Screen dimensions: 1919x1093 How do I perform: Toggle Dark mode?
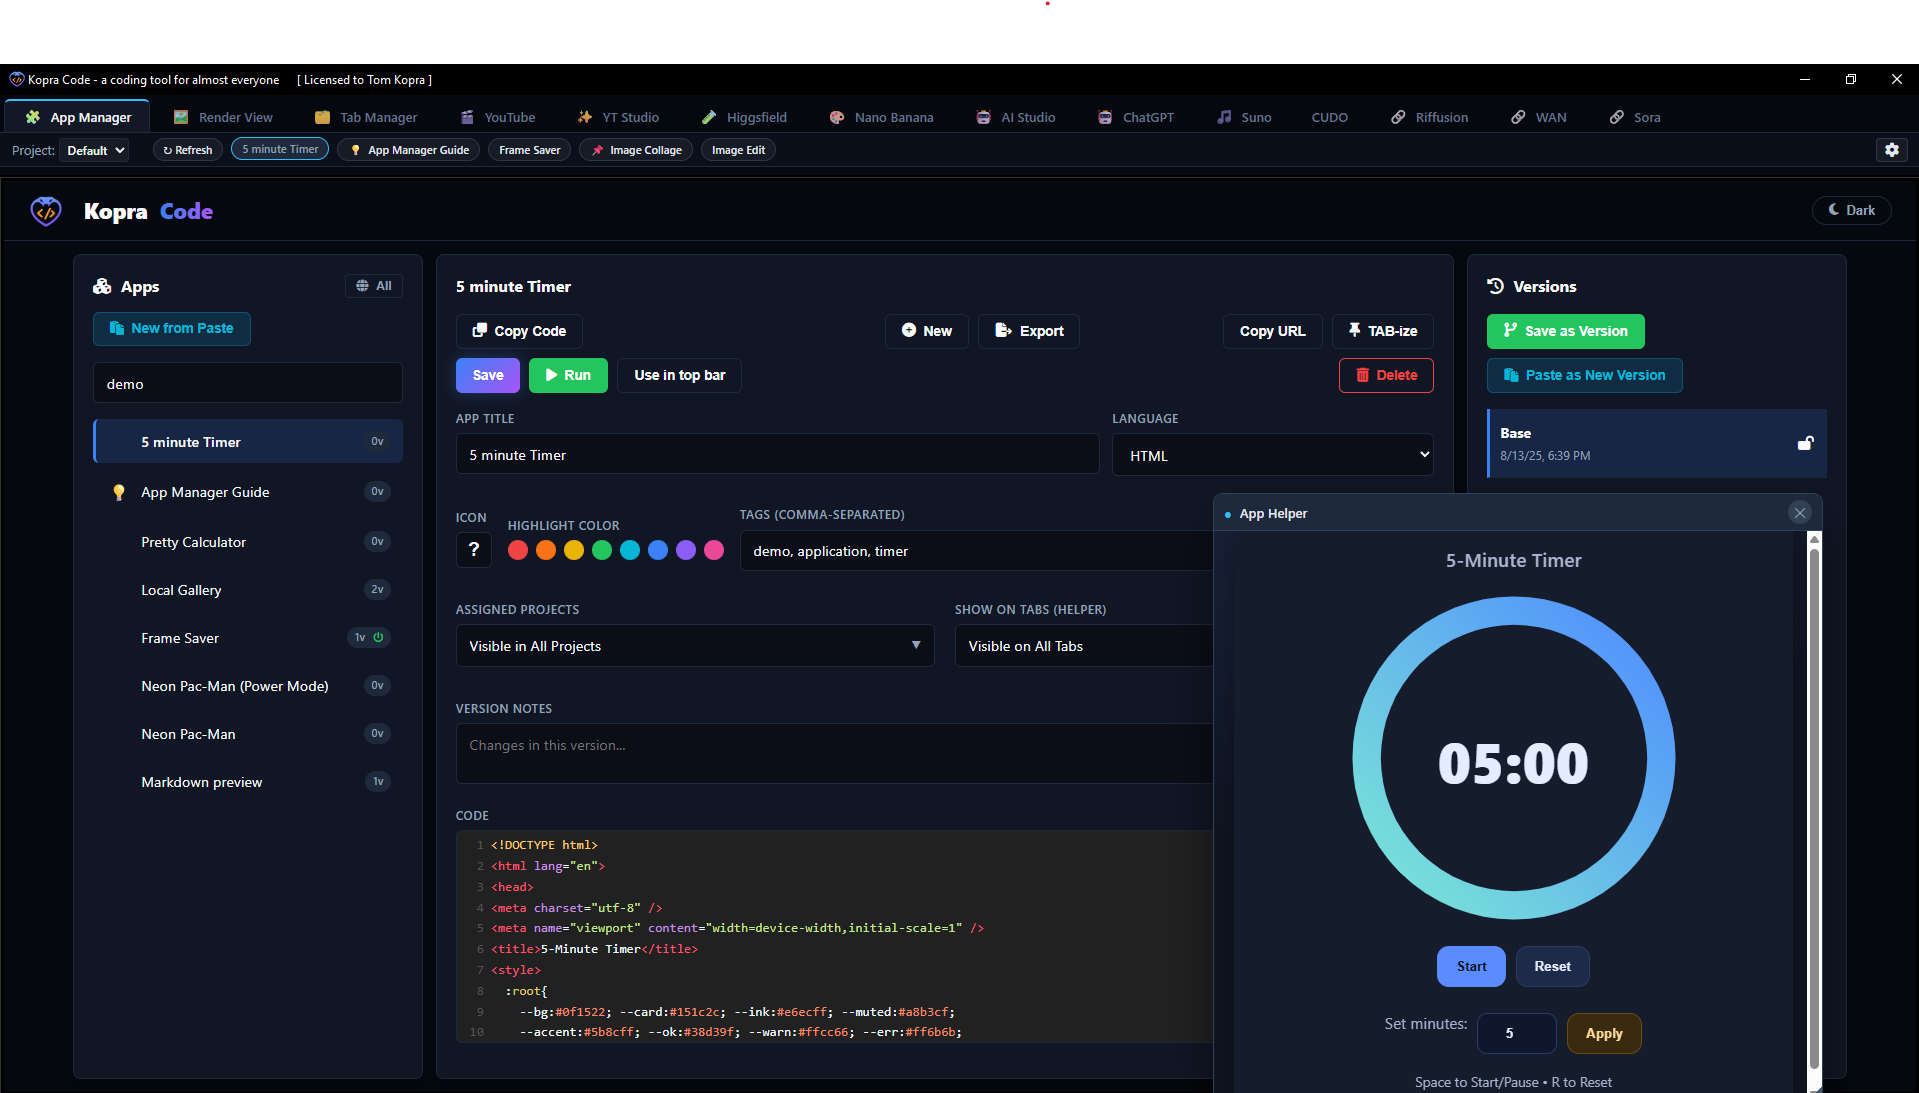pos(1850,210)
